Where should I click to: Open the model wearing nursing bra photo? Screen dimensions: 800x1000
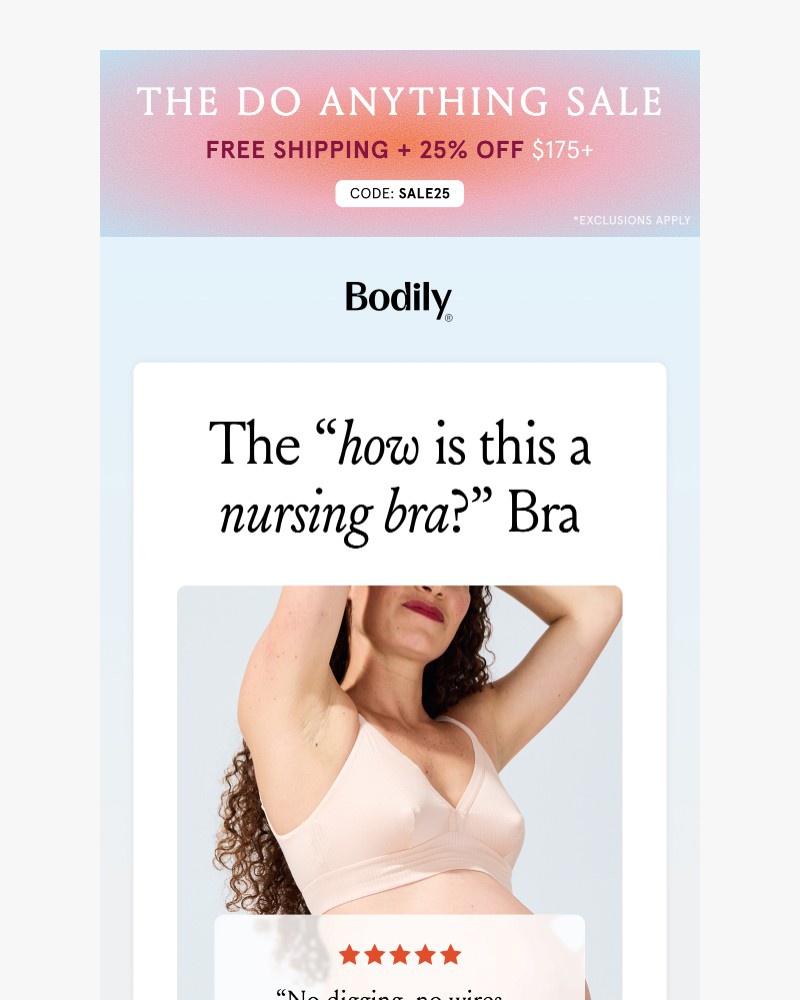point(399,749)
